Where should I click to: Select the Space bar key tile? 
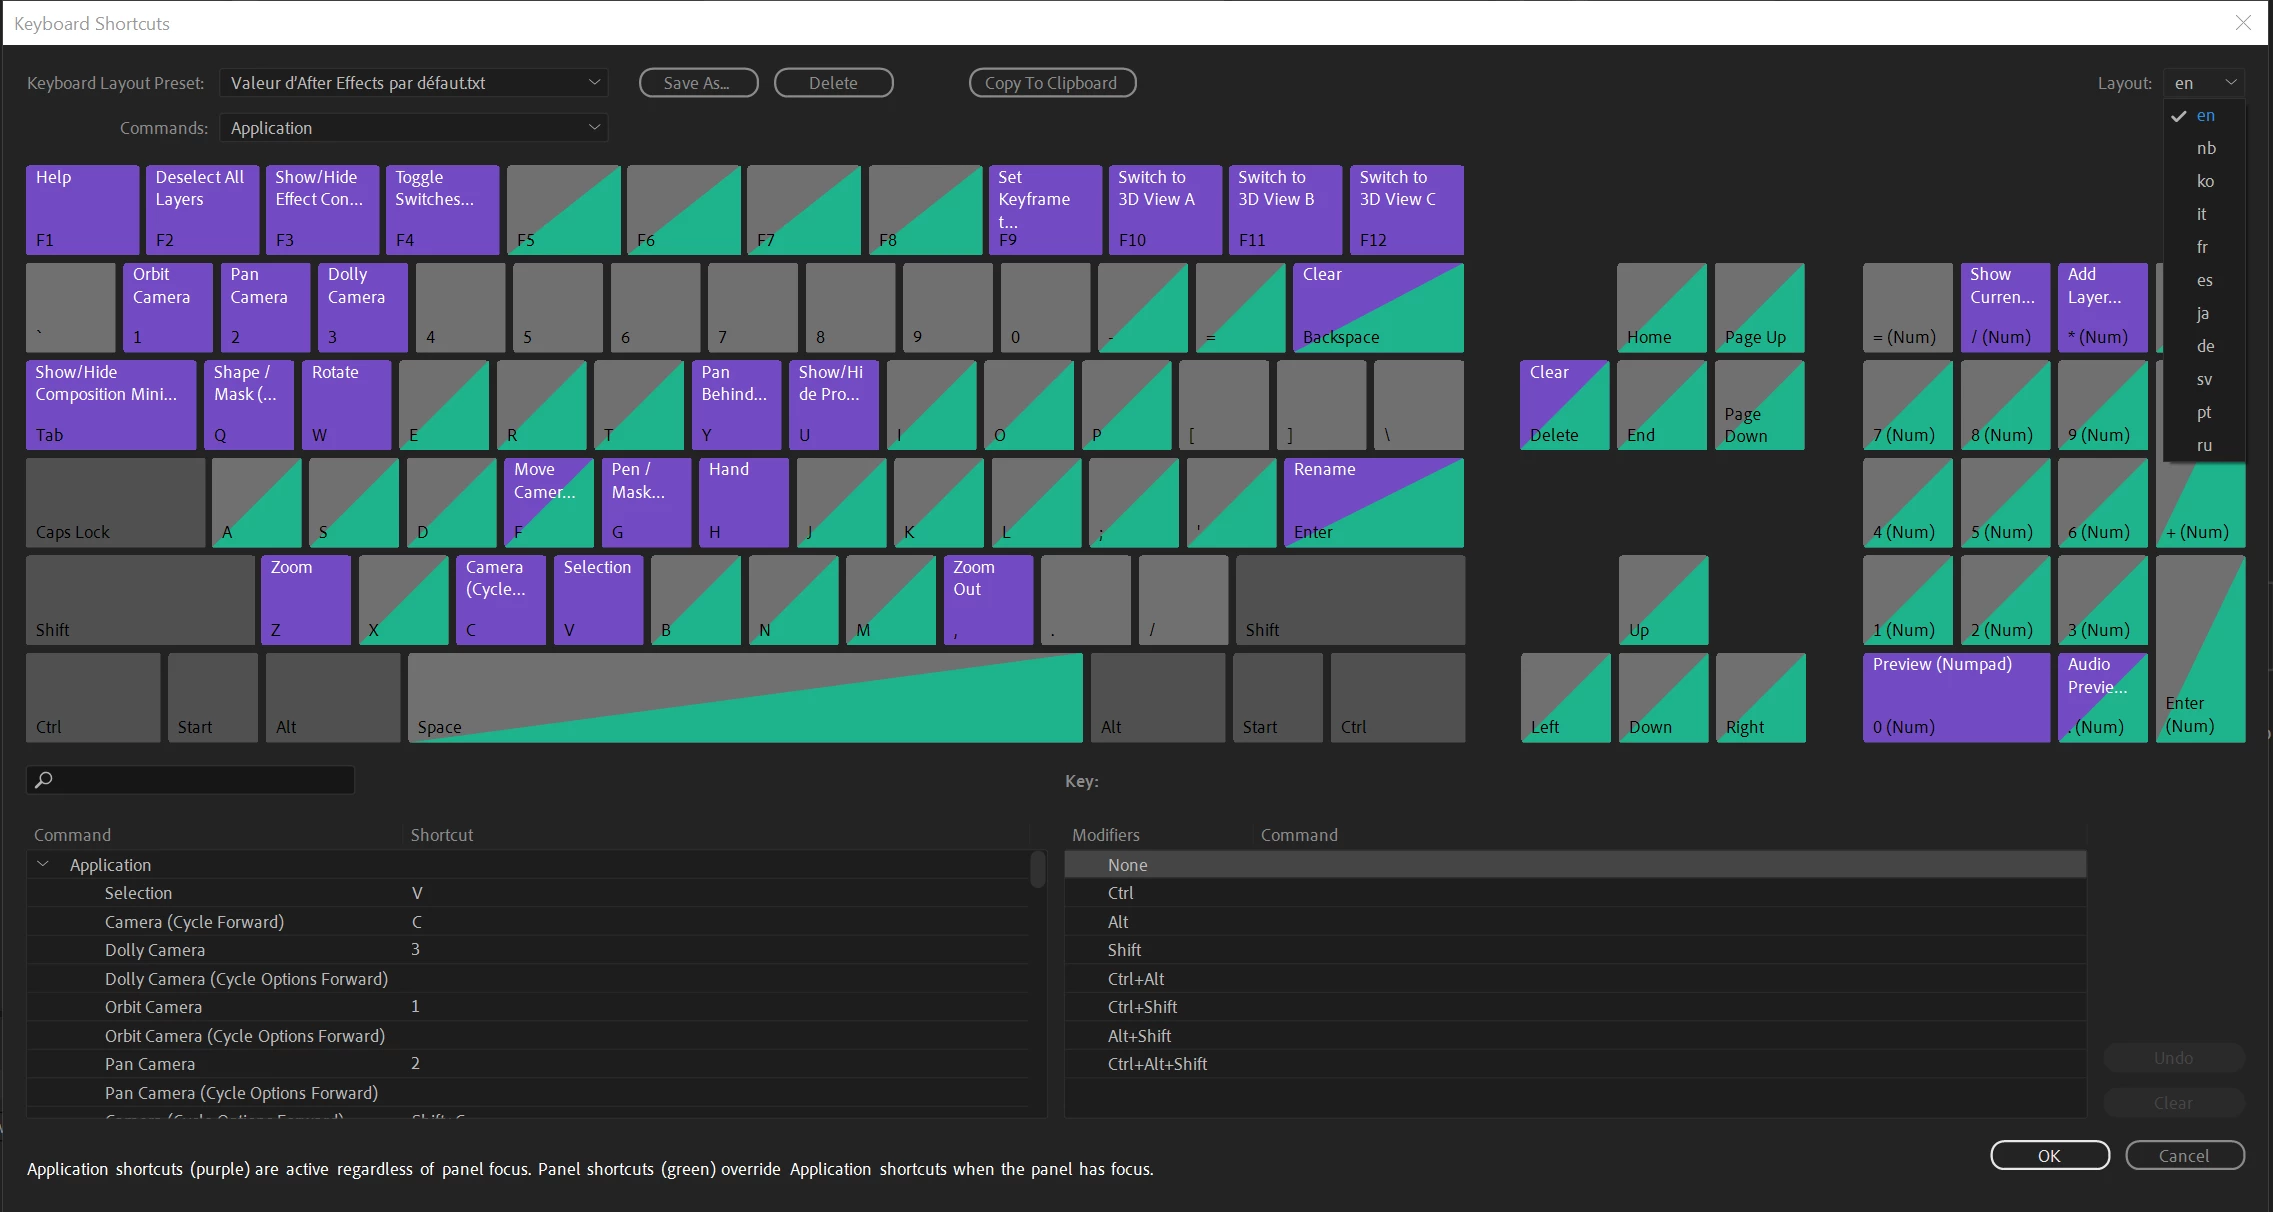745,698
